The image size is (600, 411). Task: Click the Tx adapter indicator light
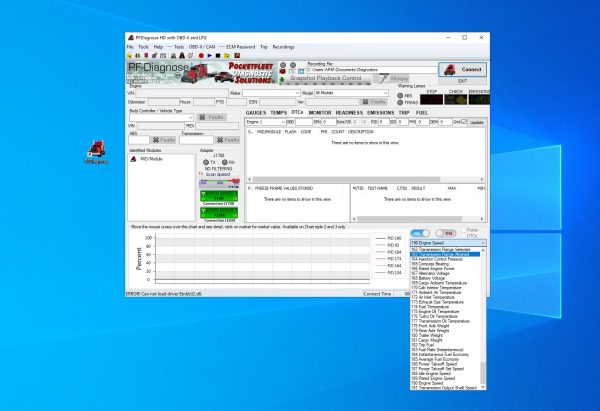point(206,162)
